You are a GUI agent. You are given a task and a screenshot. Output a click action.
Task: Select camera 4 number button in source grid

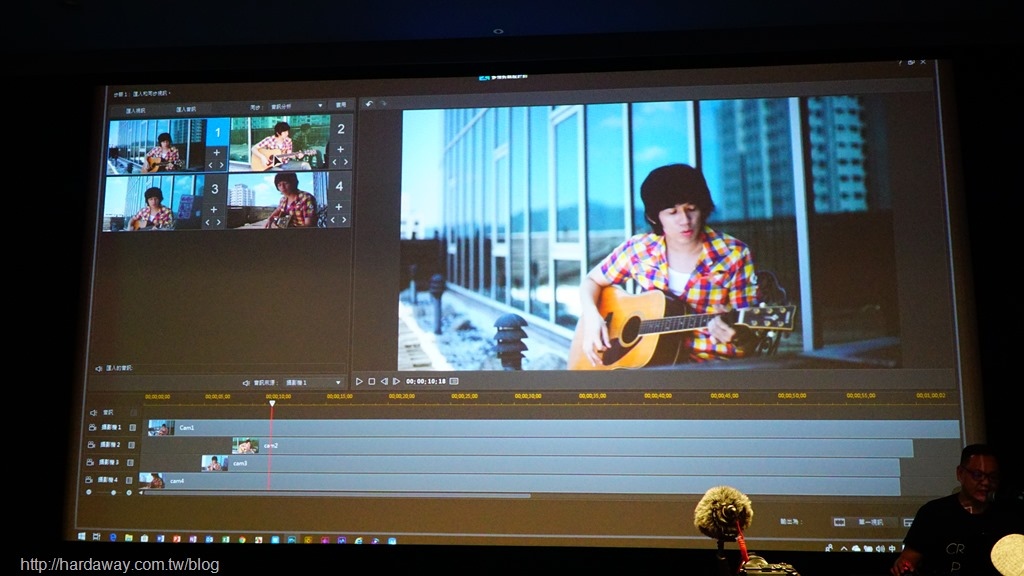coord(339,187)
